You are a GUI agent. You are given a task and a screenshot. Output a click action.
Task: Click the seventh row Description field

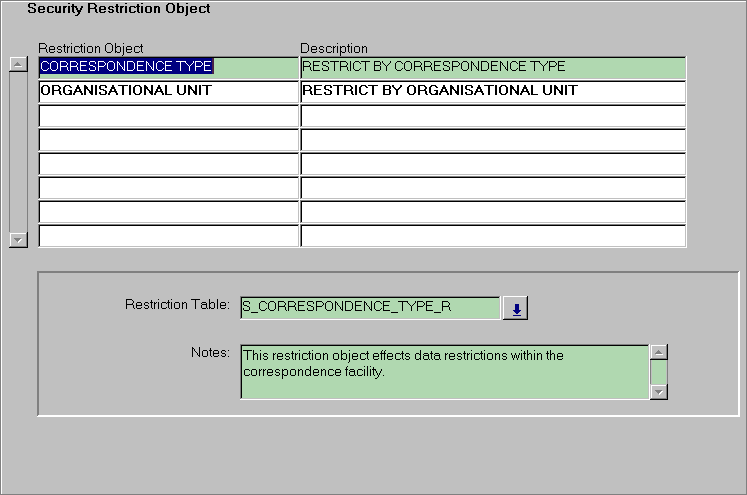pyautogui.click(x=492, y=212)
